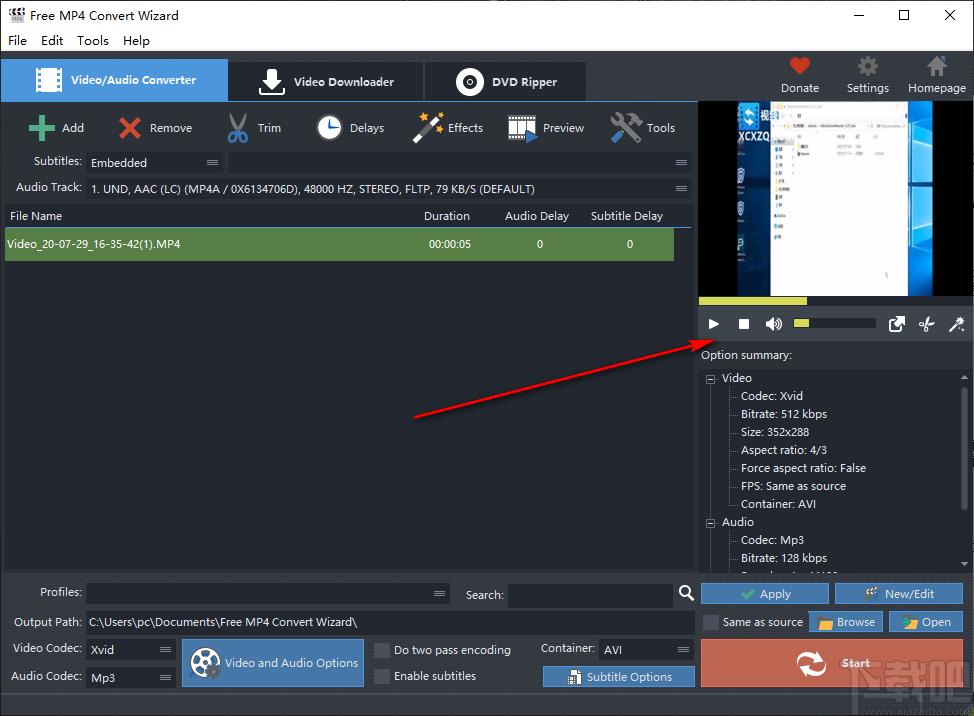
Task: Open Video and Audio Options
Action: 273,663
